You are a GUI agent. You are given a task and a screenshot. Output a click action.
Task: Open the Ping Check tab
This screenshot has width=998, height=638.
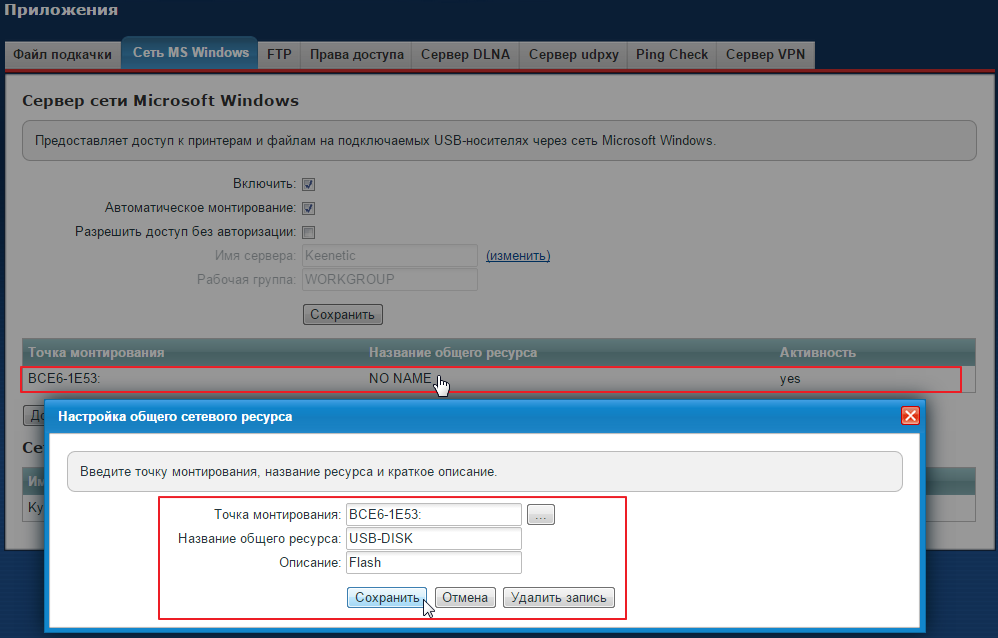click(672, 55)
